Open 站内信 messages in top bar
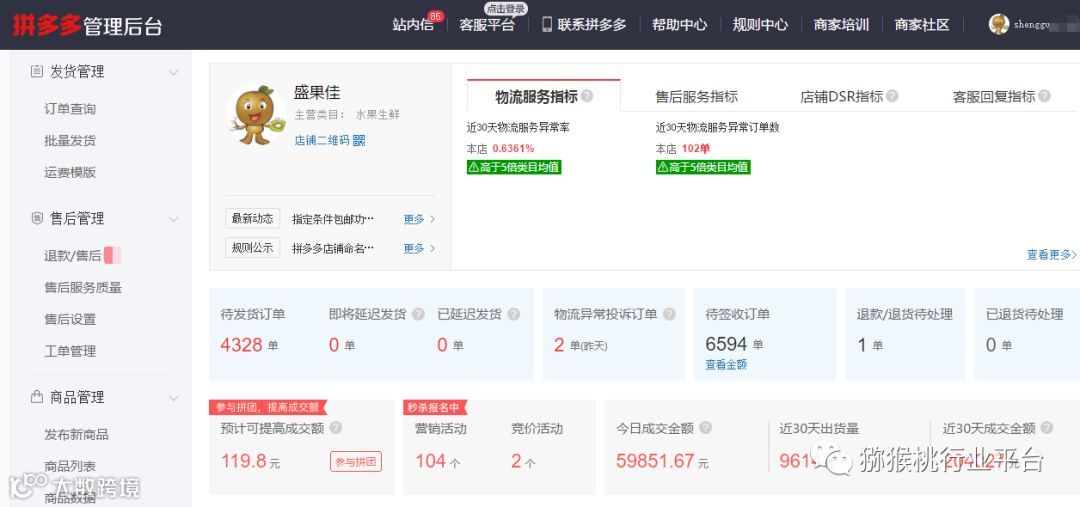 (x=413, y=25)
